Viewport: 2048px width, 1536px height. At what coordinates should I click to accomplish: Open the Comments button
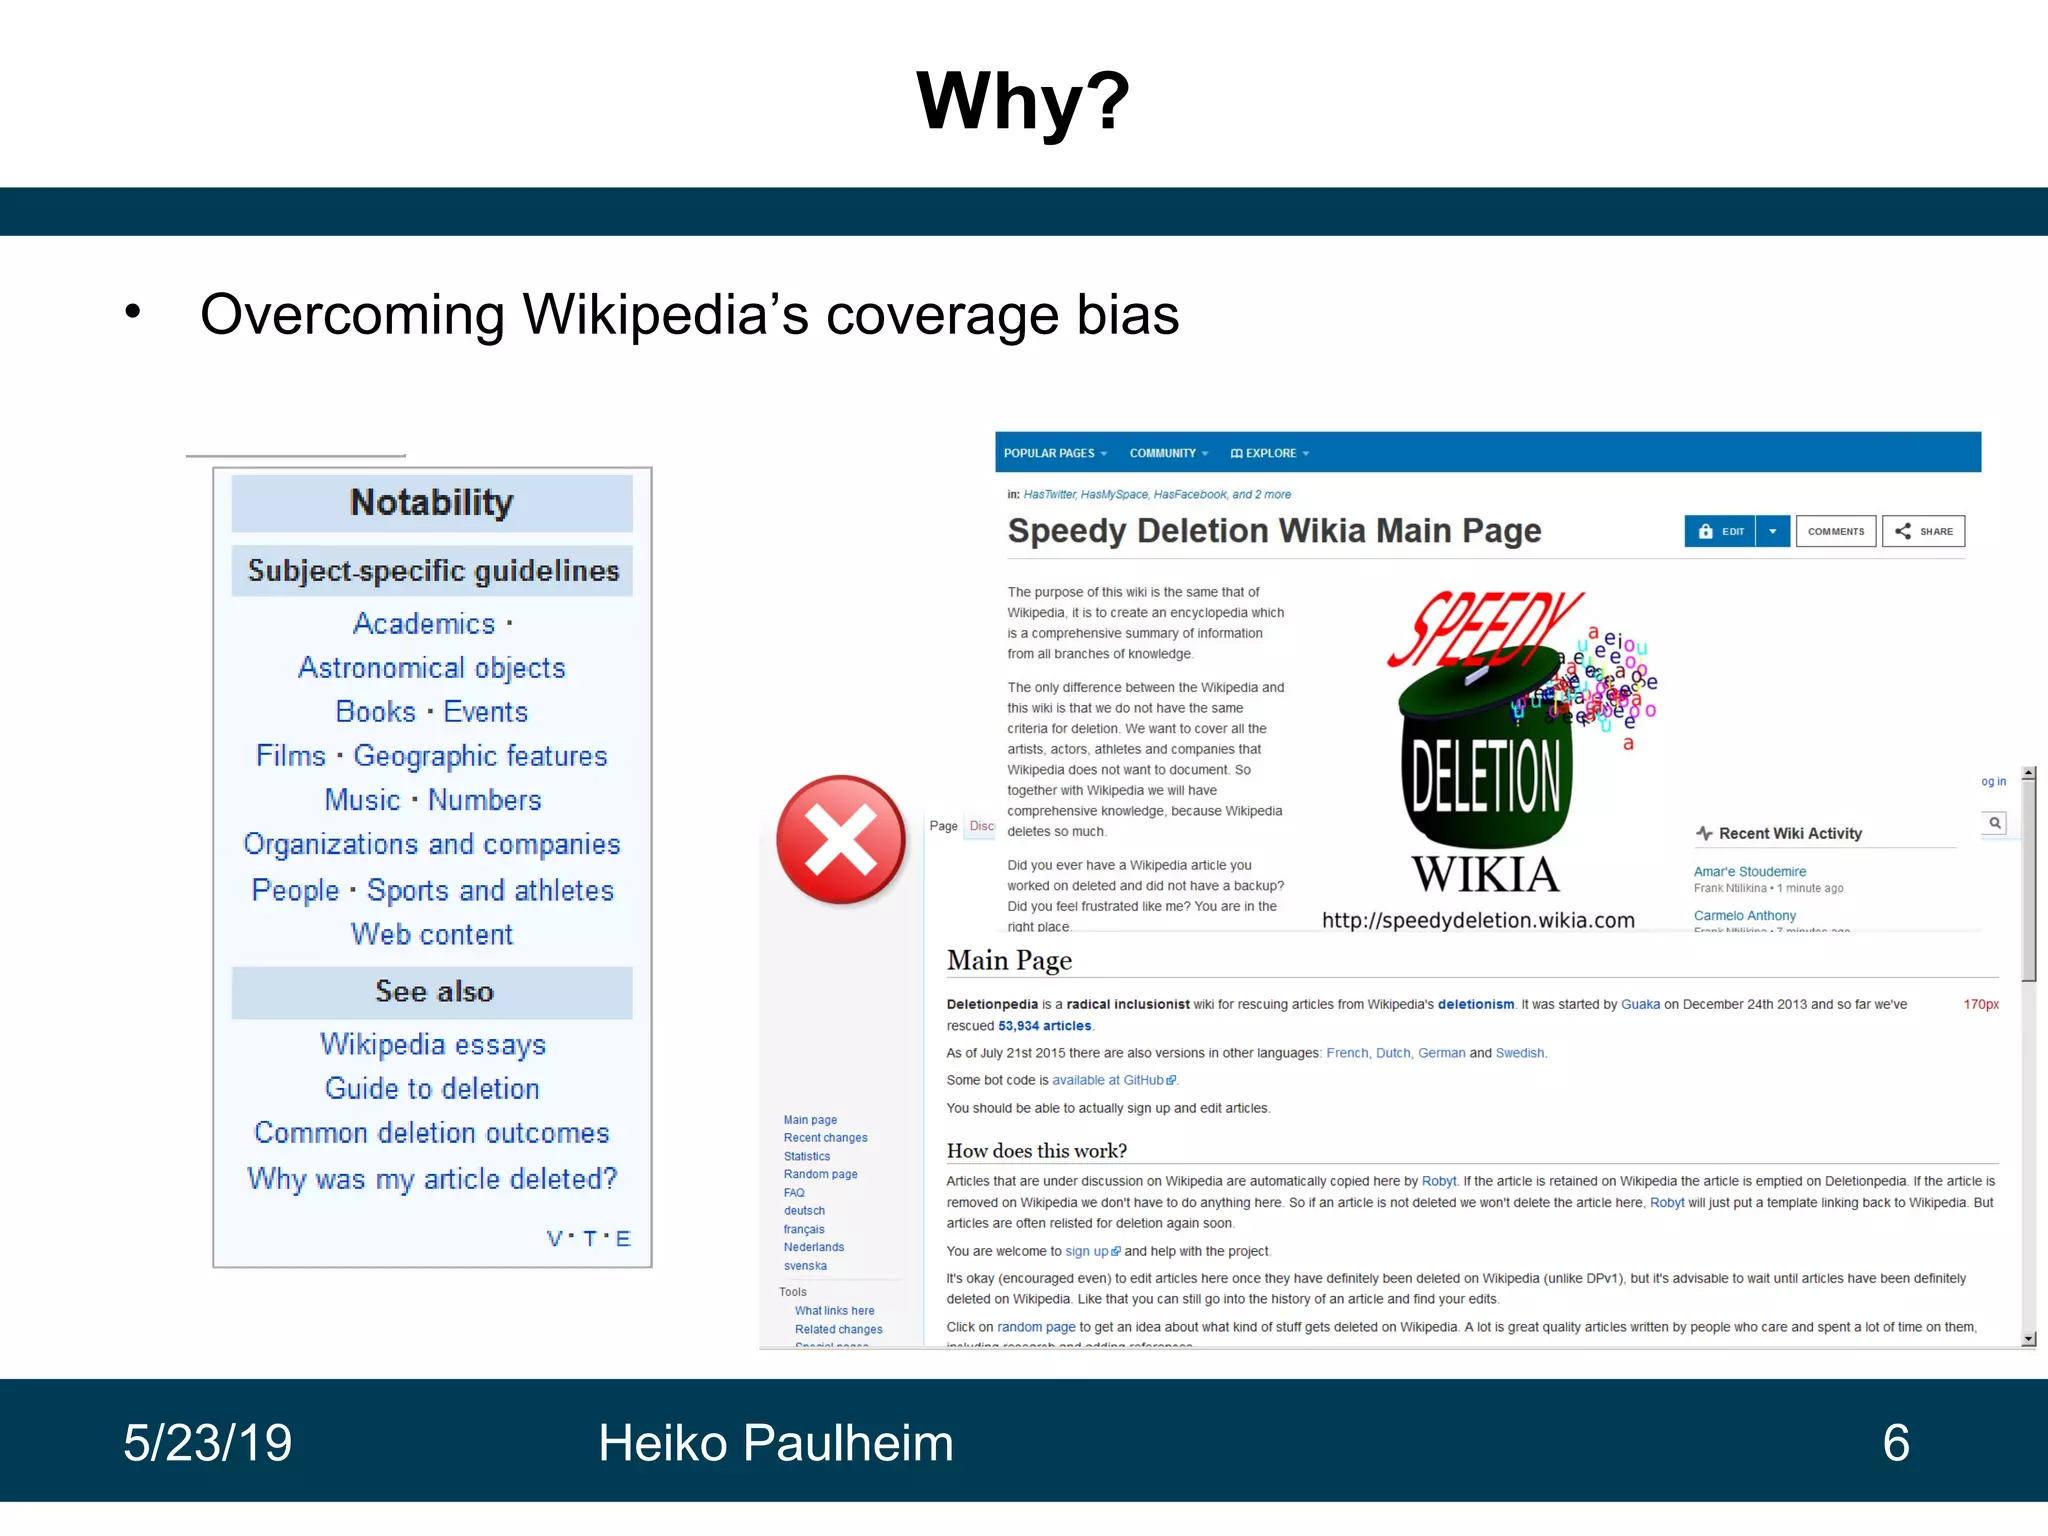point(1836,531)
